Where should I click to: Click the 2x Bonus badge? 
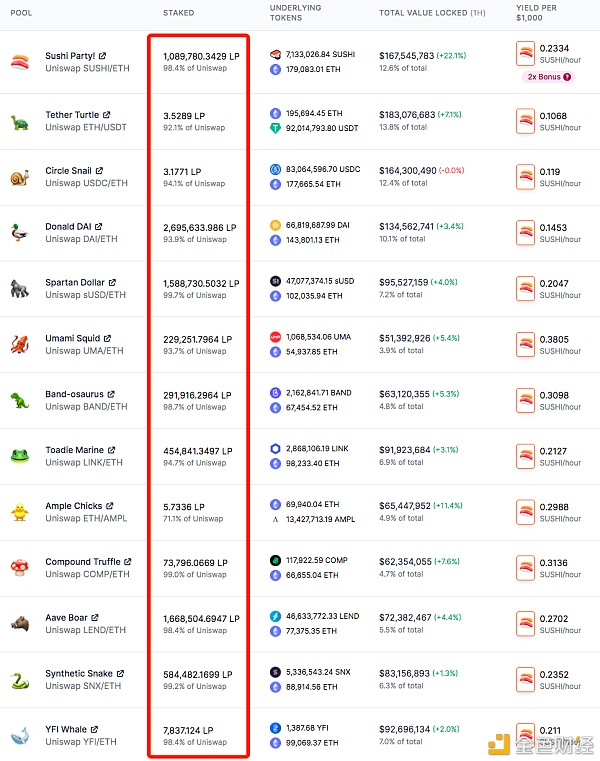tap(543, 76)
